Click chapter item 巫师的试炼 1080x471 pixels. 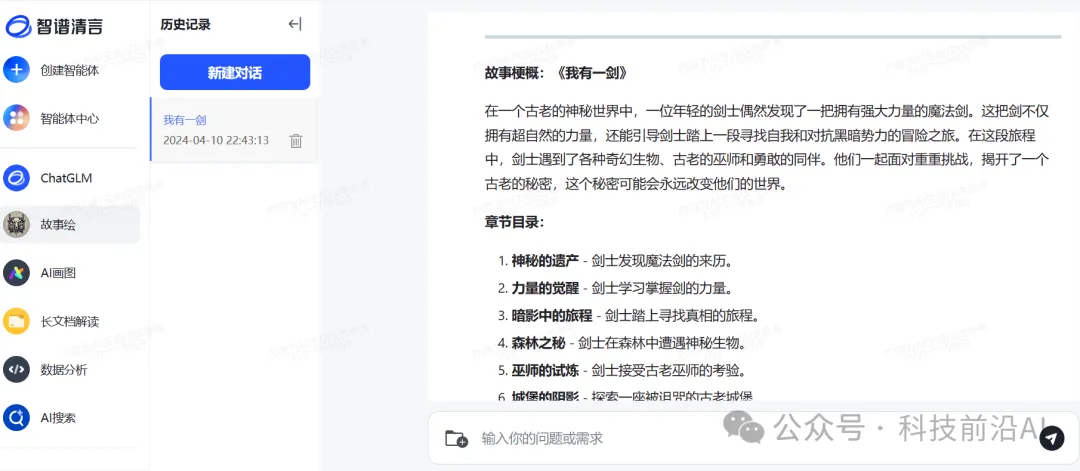pos(544,370)
